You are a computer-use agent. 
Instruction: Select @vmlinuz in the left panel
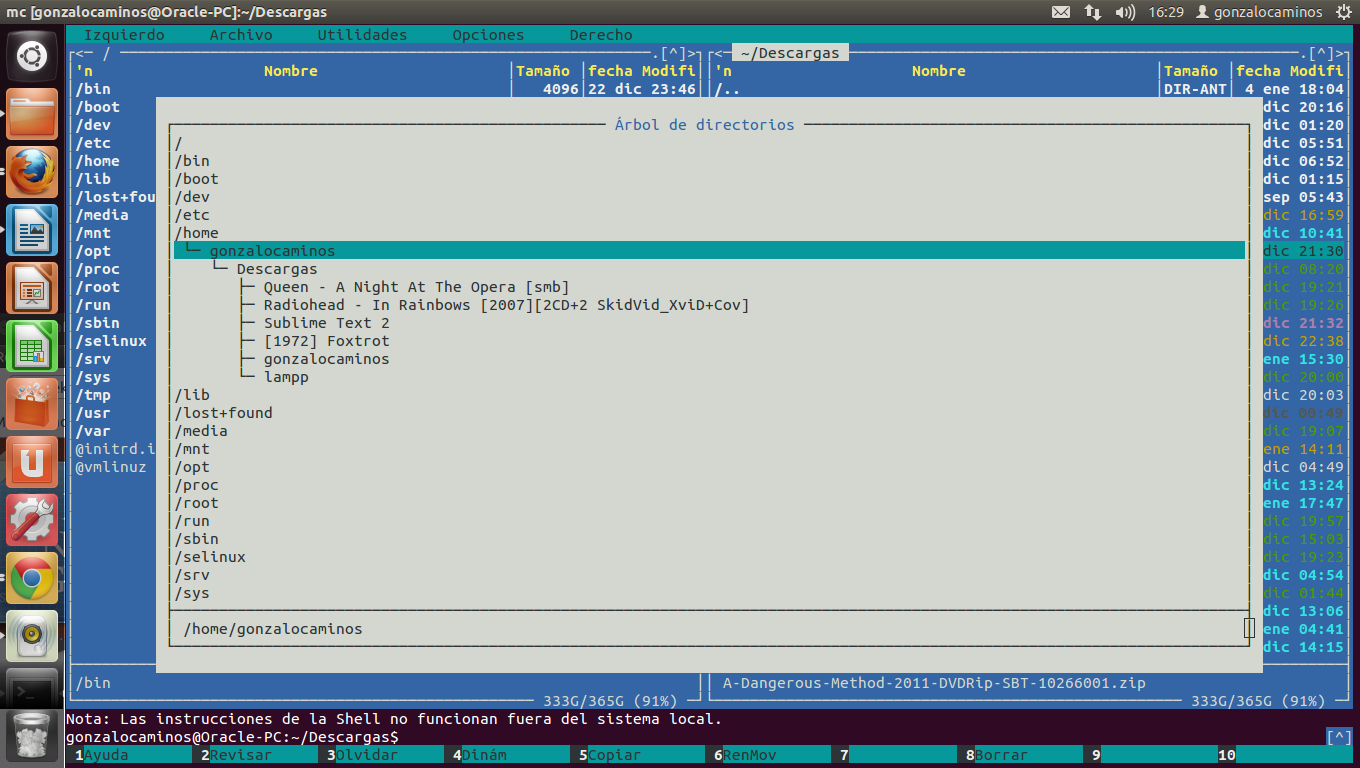point(111,467)
